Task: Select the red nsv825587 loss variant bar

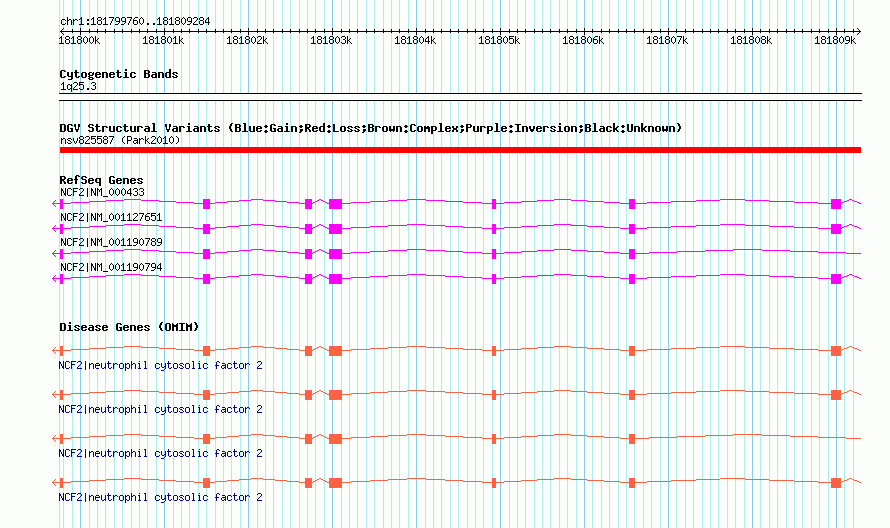Action: point(460,150)
